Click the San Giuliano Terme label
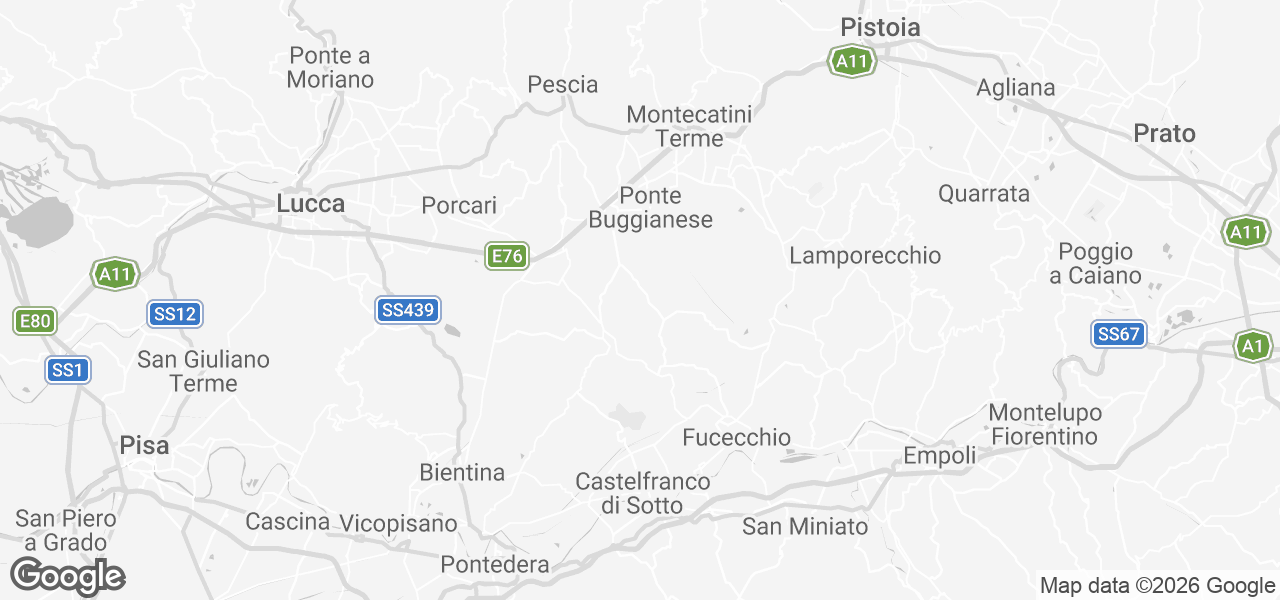 [x=204, y=371]
